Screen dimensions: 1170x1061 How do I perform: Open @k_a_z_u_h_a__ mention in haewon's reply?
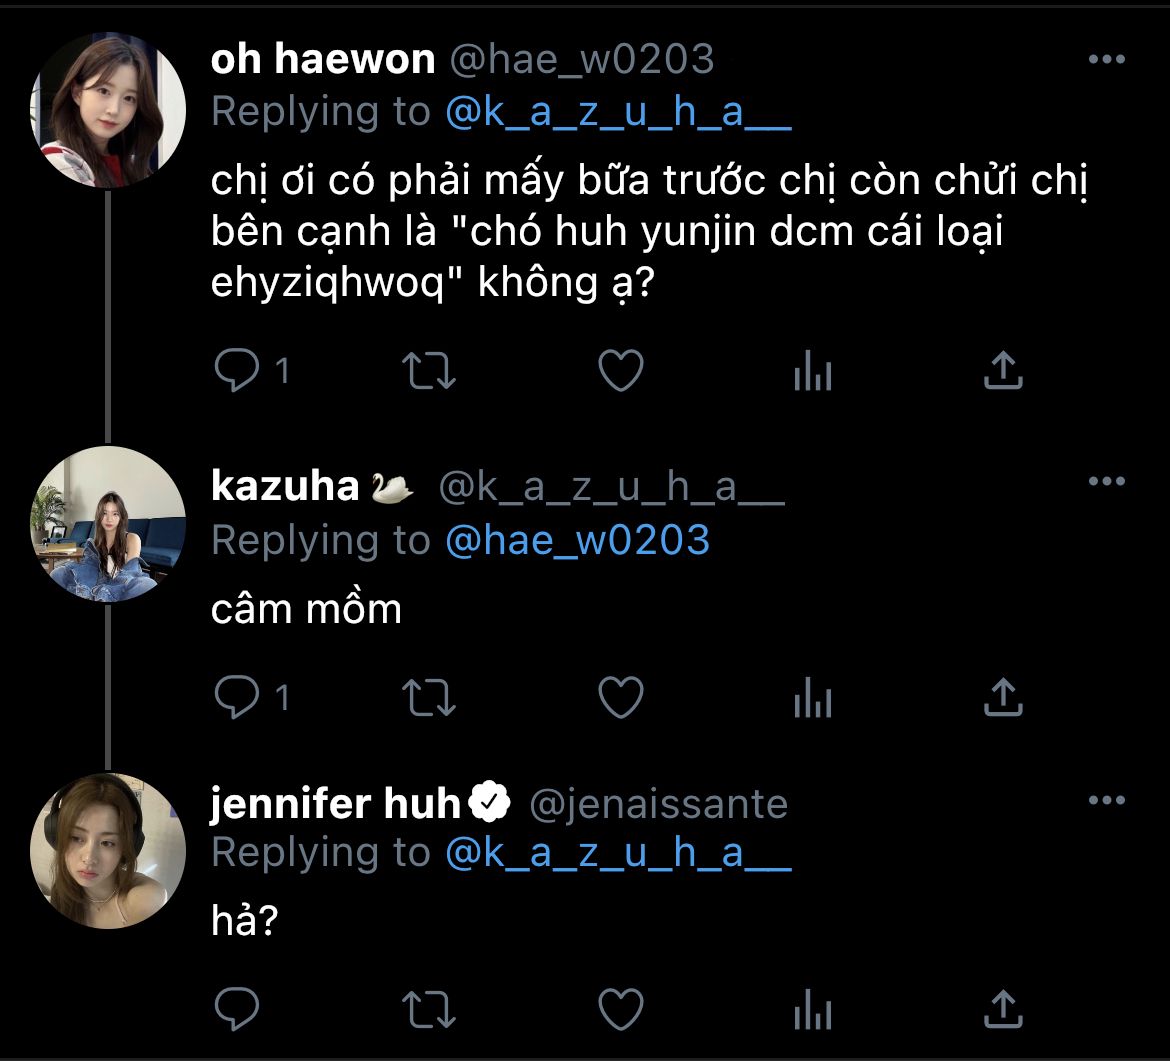[x=618, y=113]
